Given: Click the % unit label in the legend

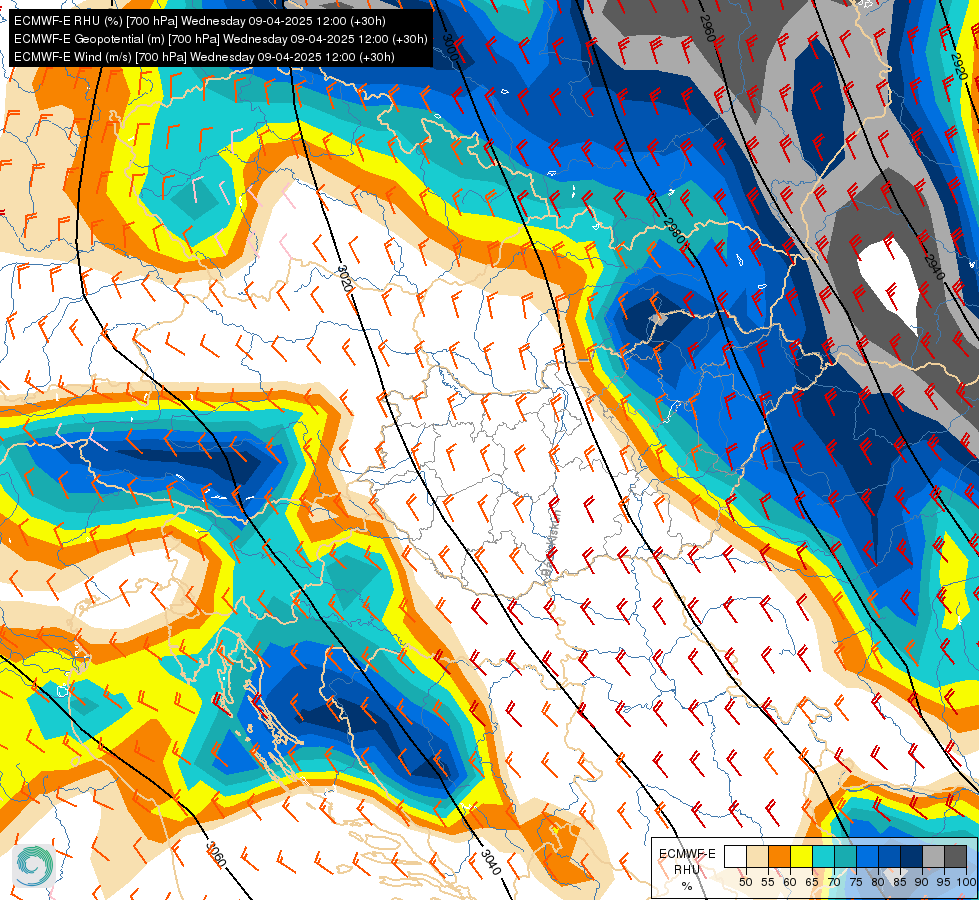Looking at the screenshot, I should pos(687,886).
